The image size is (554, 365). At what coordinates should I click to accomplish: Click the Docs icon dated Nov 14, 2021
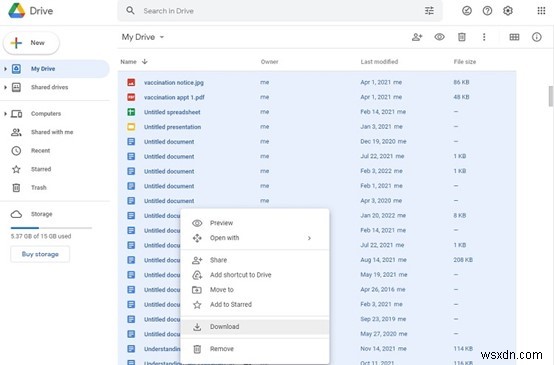(131, 349)
